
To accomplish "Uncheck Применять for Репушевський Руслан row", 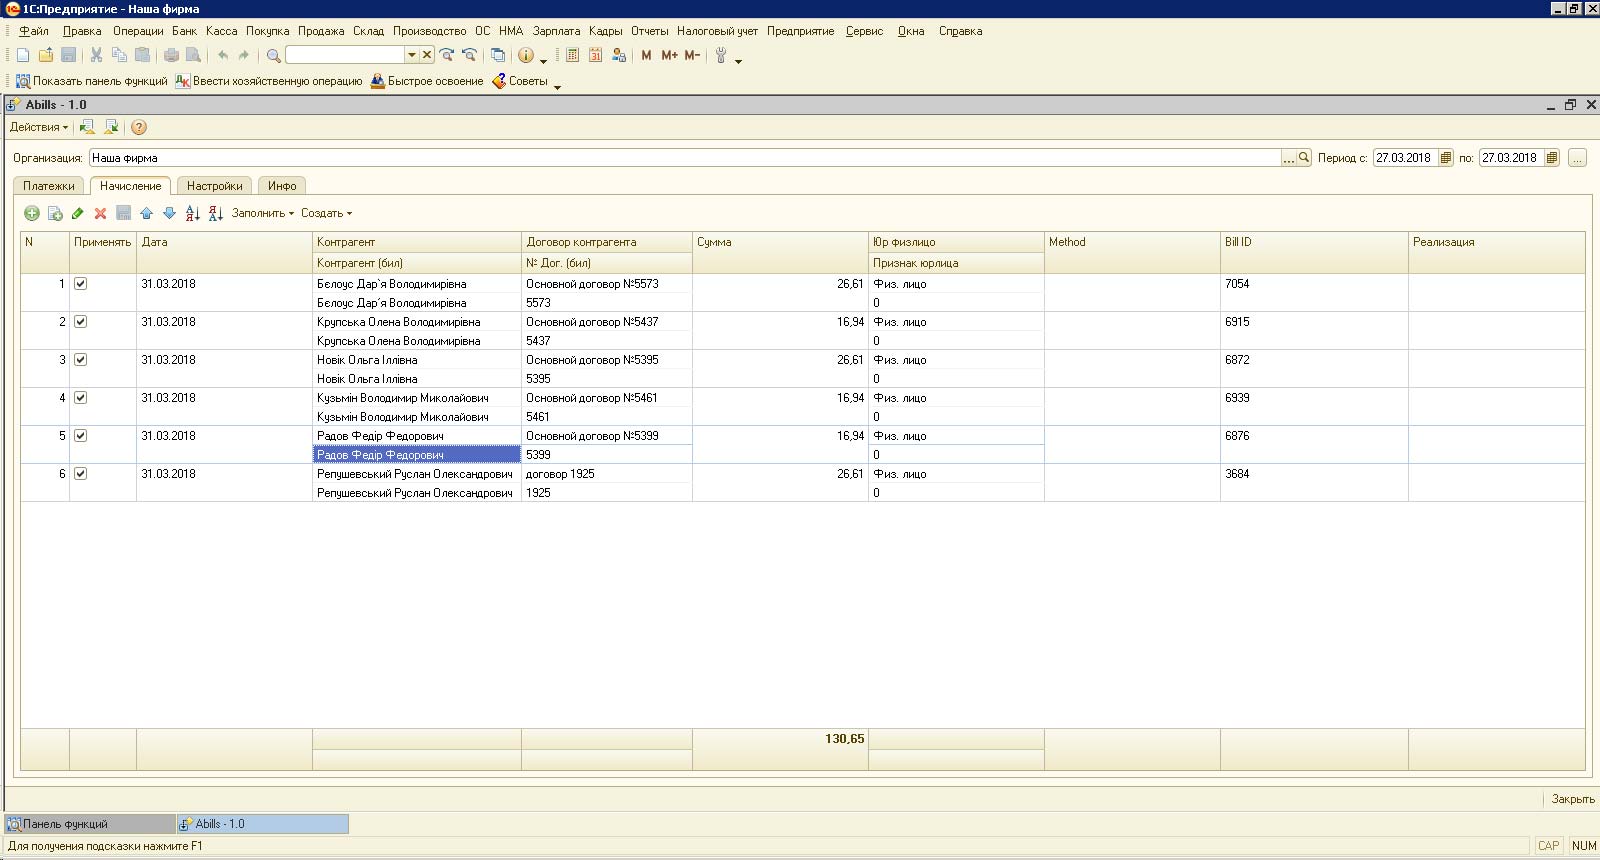I will 81,474.
